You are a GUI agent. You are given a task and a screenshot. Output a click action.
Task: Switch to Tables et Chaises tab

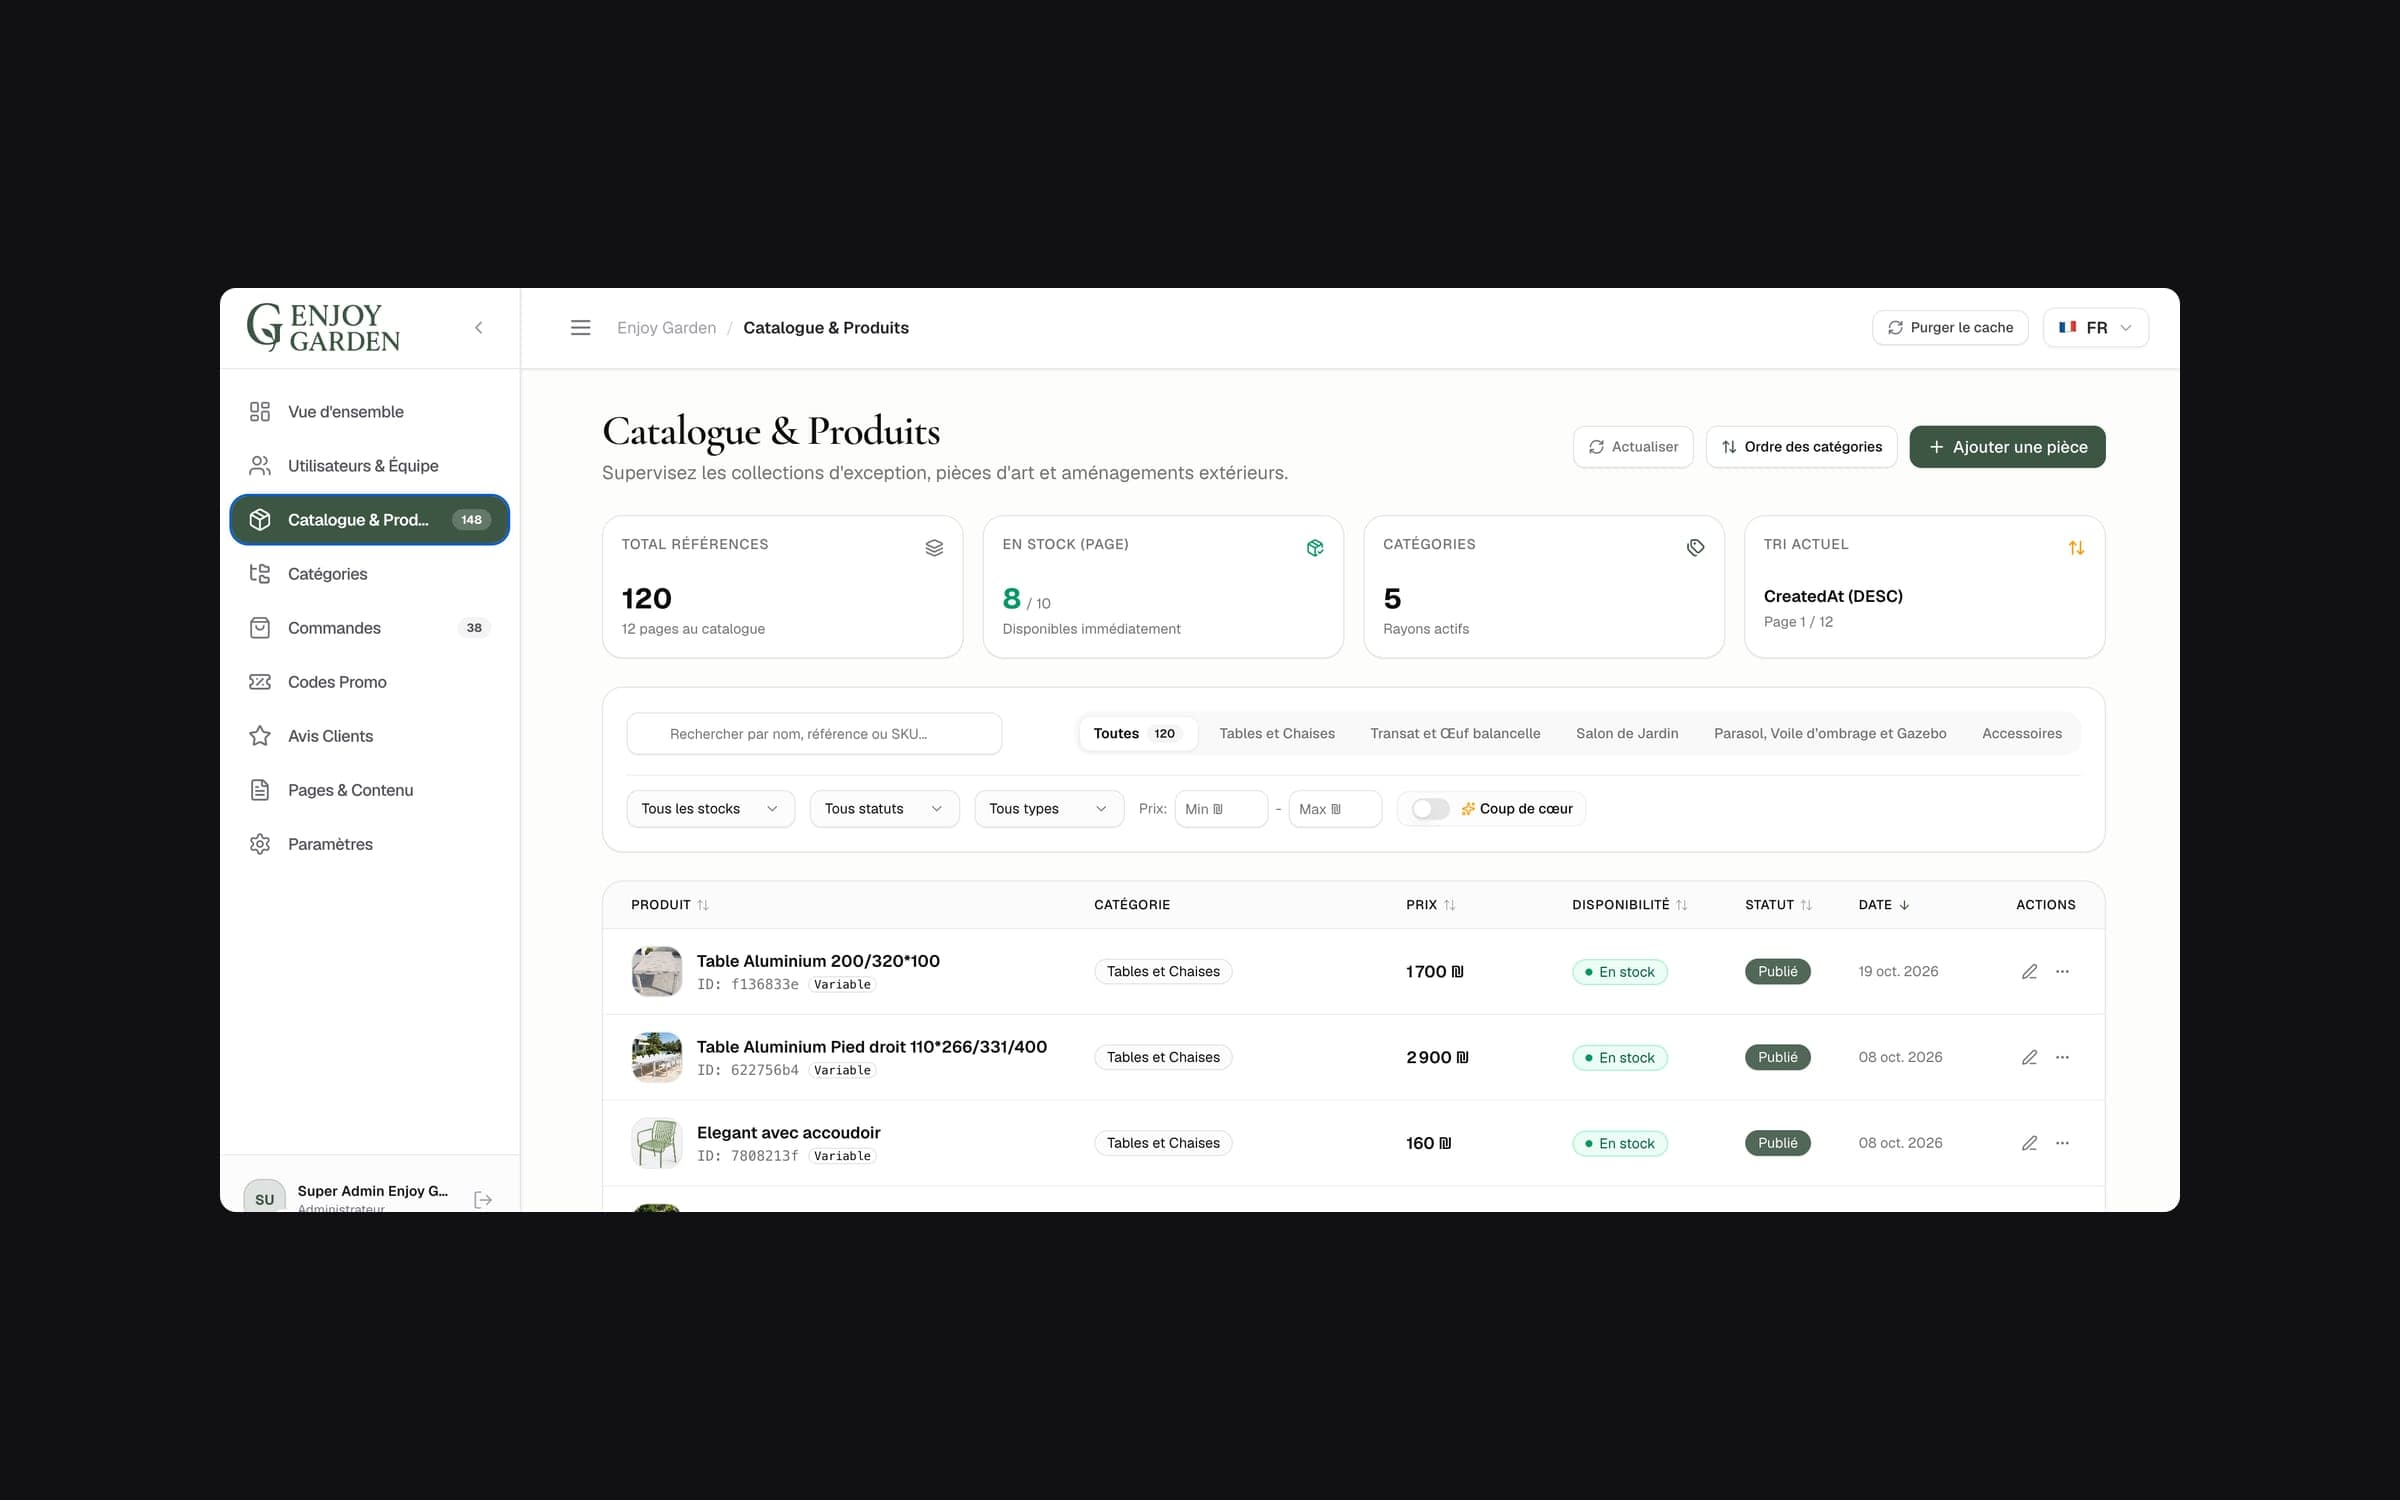(x=1277, y=734)
